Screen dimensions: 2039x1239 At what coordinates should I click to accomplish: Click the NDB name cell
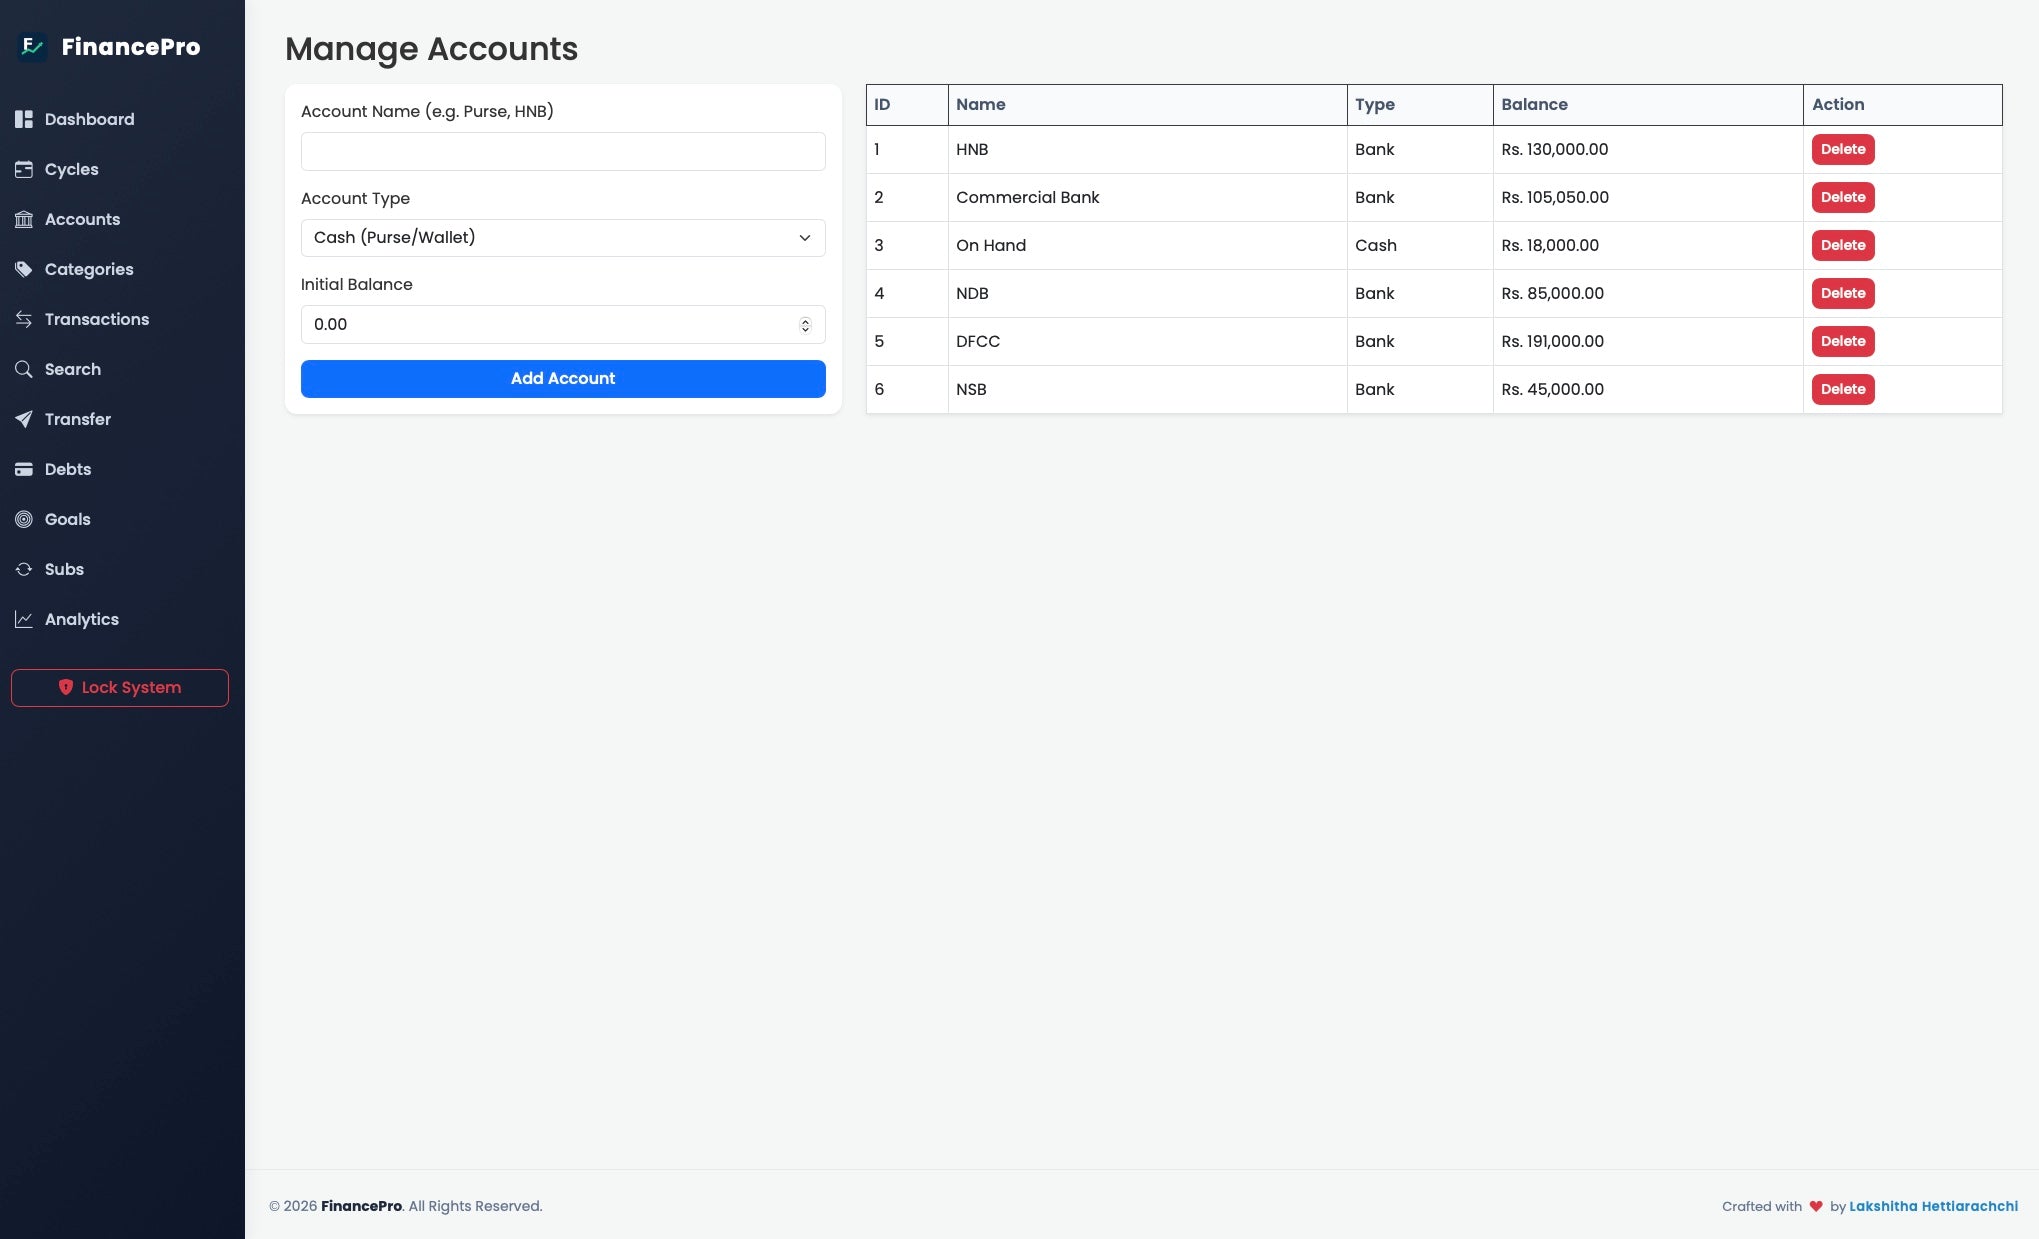click(x=1147, y=293)
